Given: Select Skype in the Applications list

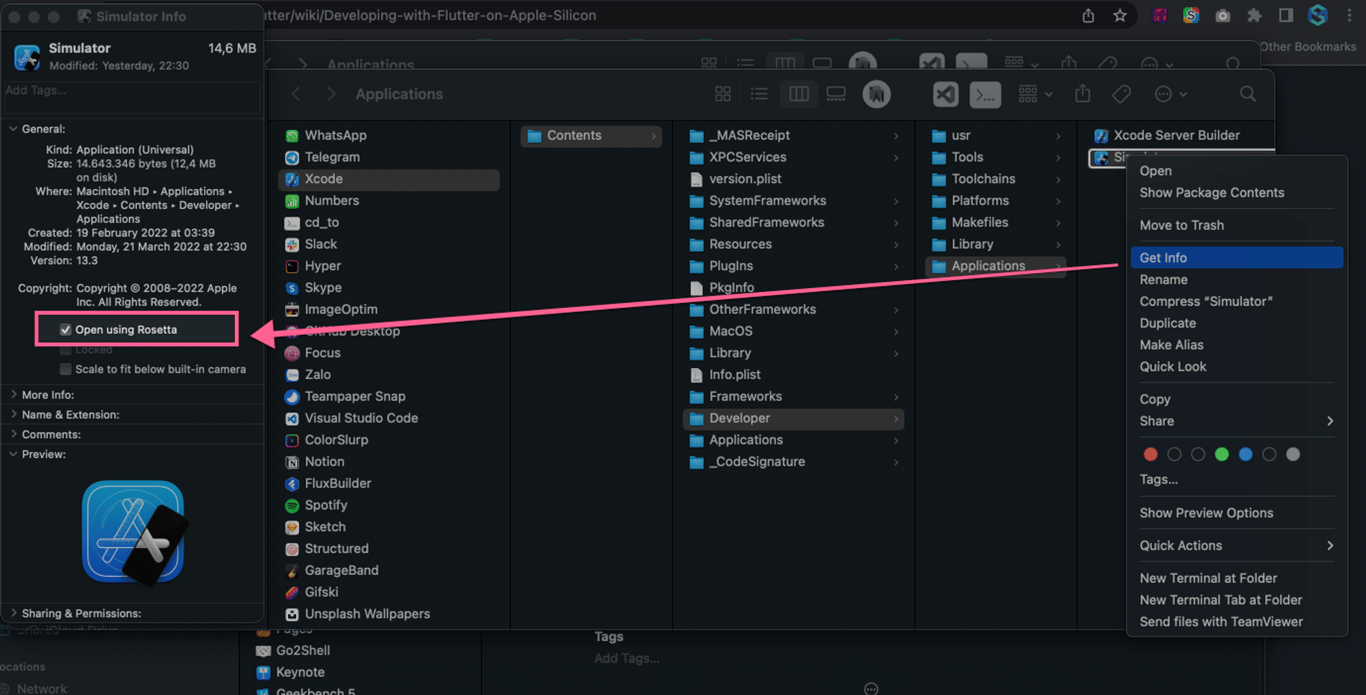Looking at the screenshot, I should [x=322, y=287].
